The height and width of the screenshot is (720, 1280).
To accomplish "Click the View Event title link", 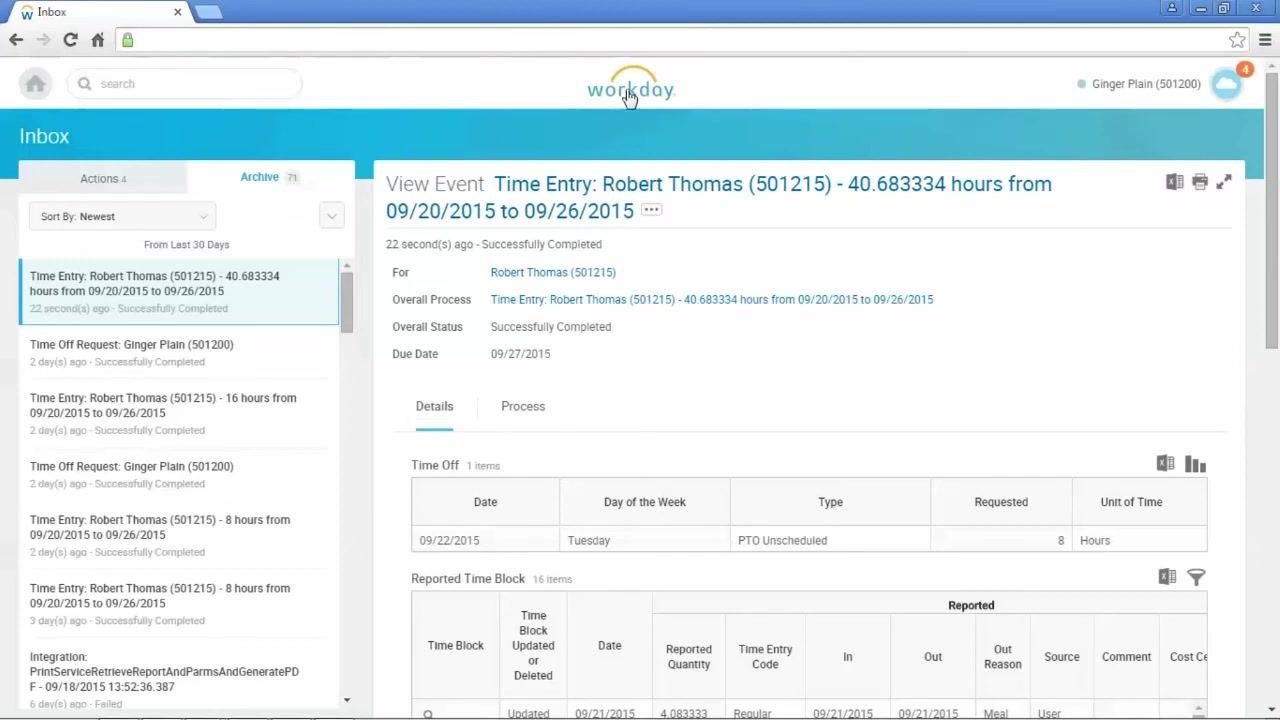I will (x=719, y=197).
